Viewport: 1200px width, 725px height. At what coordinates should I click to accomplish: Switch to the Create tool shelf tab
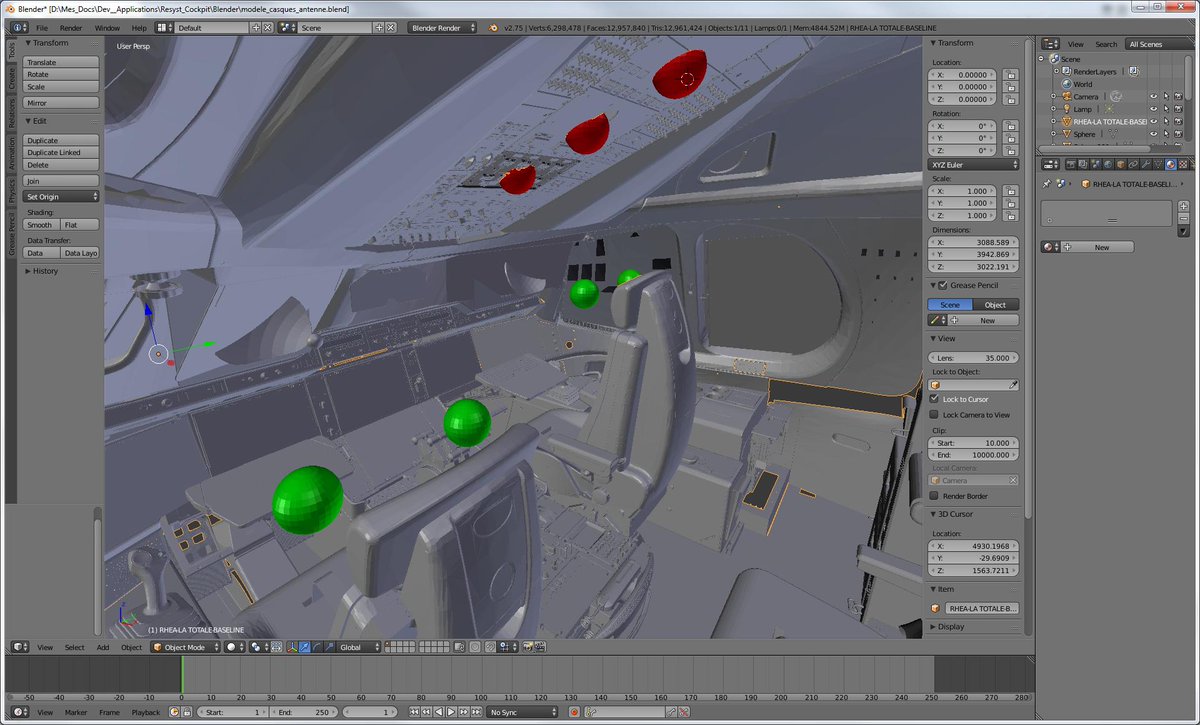click(x=11, y=79)
